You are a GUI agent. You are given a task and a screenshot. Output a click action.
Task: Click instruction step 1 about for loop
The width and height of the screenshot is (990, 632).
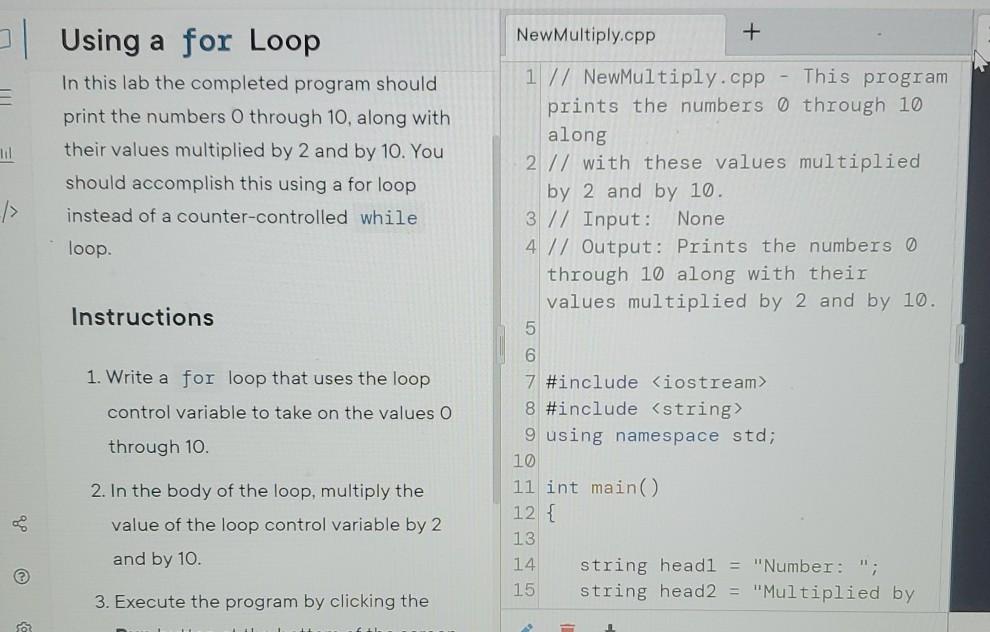tap(269, 412)
